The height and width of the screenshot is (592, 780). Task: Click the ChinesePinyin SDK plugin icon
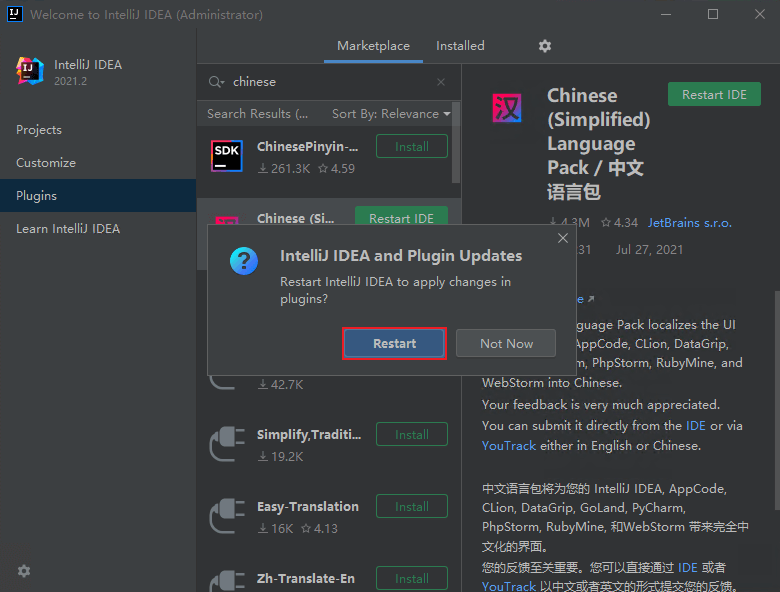(x=227, y=156)
